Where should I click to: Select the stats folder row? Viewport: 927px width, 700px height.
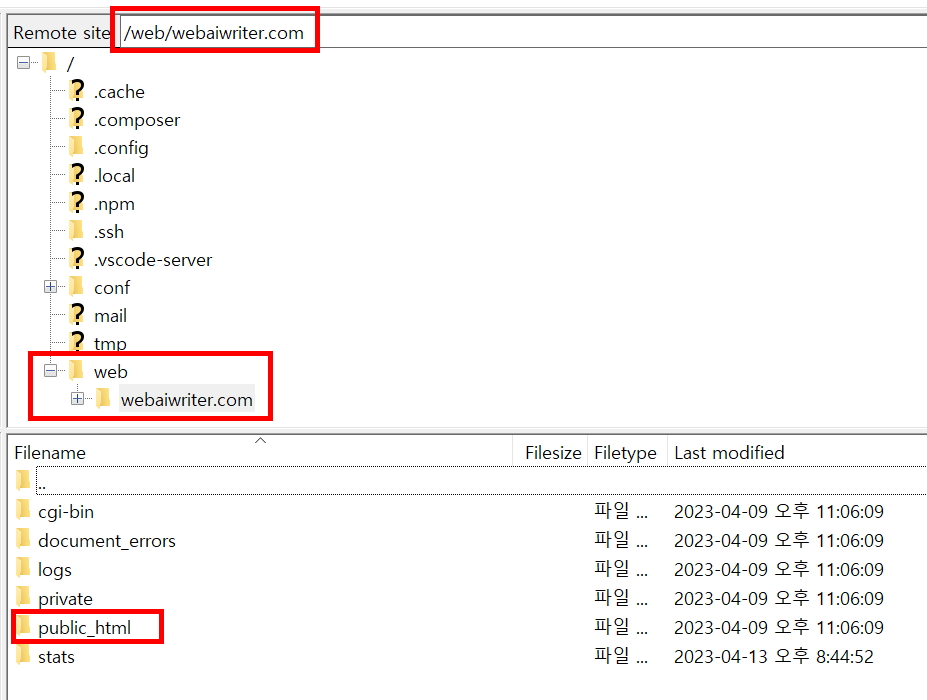pos(467,656)
